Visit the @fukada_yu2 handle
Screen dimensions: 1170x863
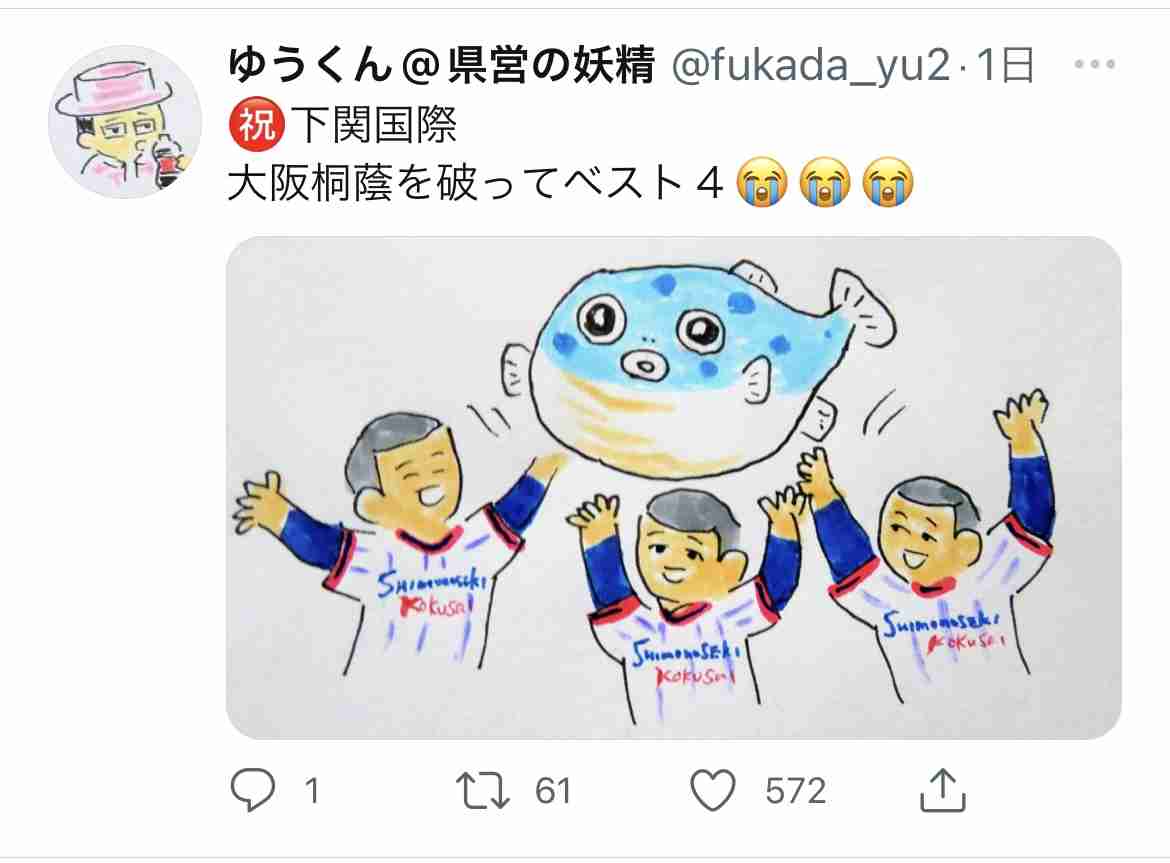(811, 66)
